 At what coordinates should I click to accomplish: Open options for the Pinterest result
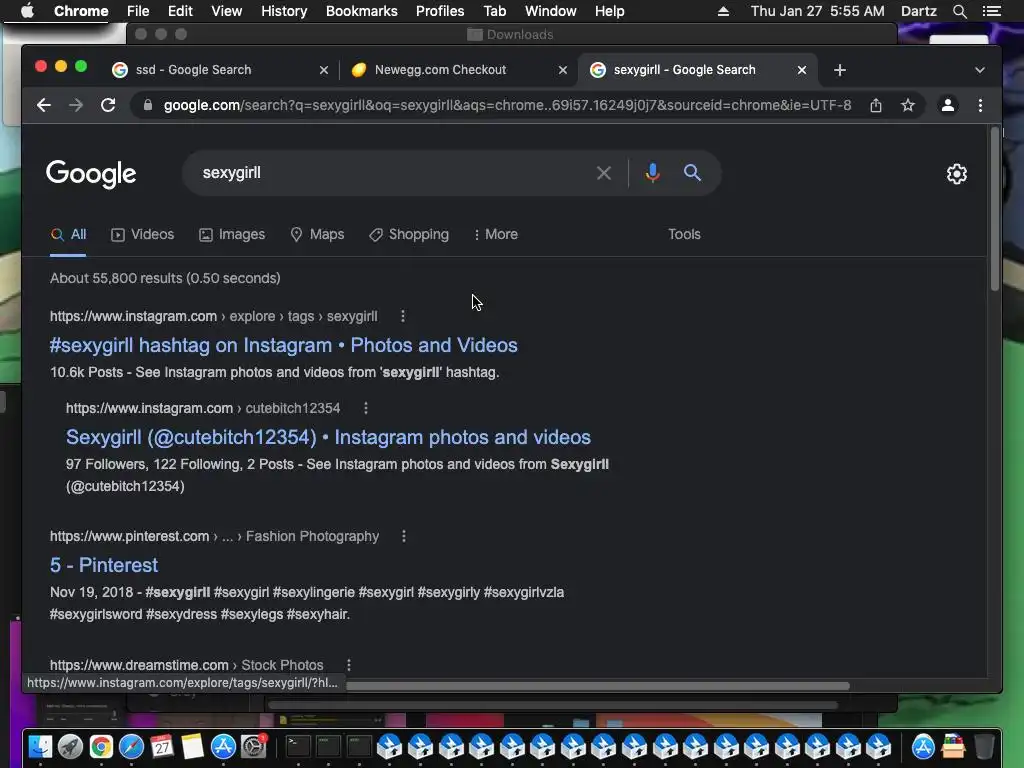click(x=404, y=536)
